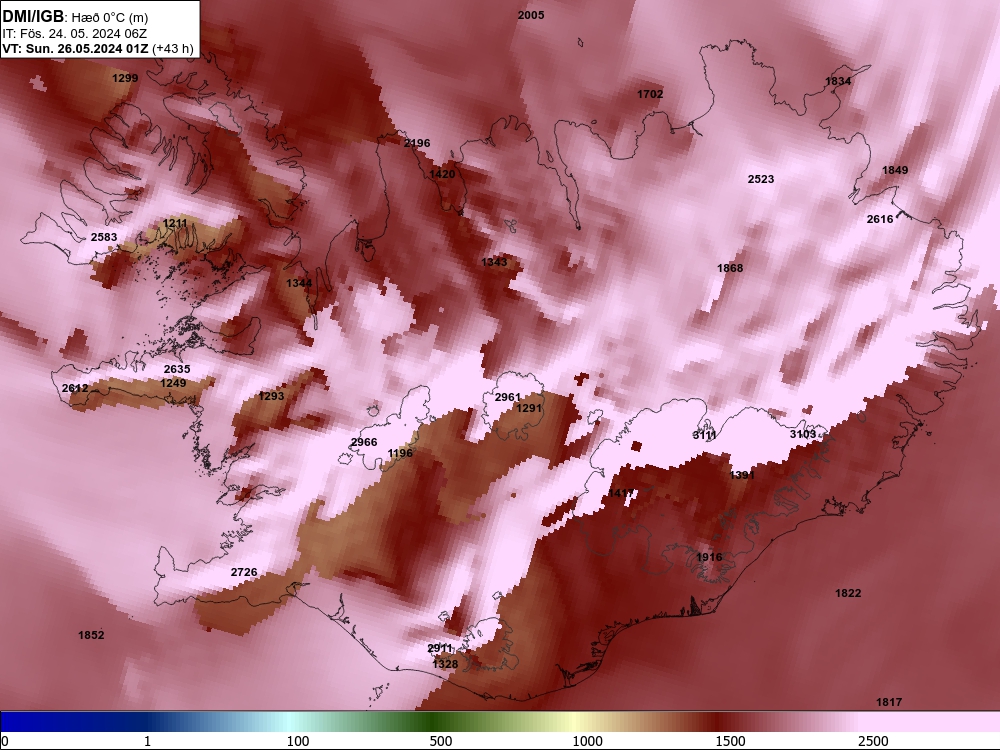
Task: Click the 1299 height label
Action: point(125,78)
